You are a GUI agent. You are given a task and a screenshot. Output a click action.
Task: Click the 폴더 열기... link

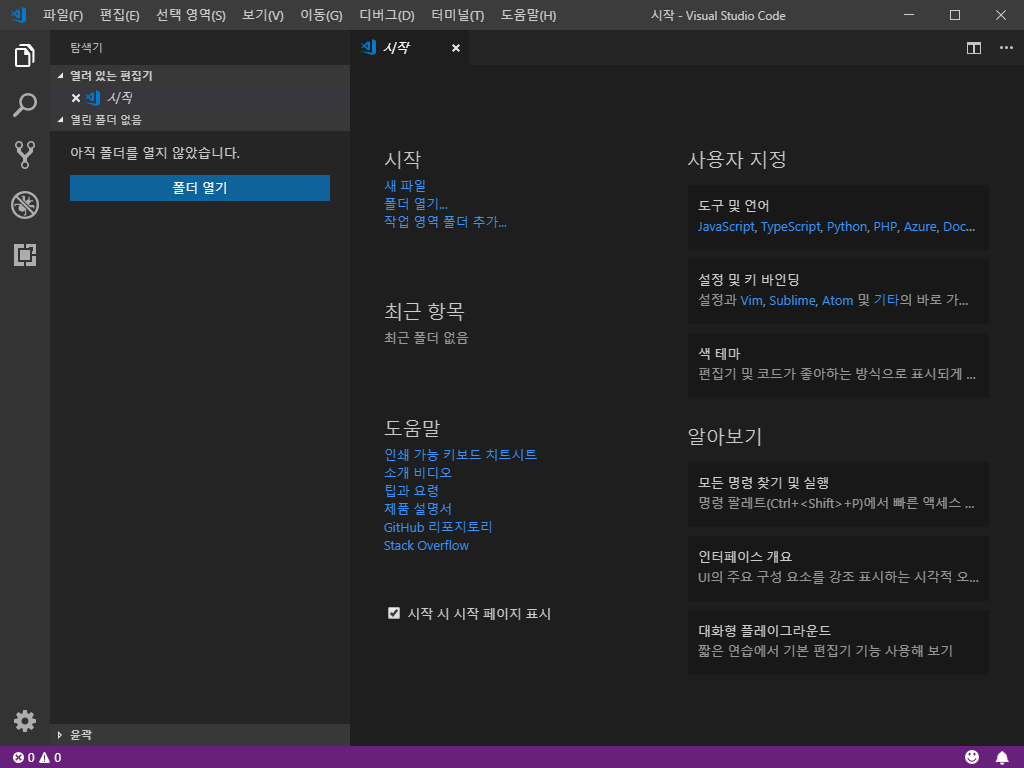click(x=416, y=204)
